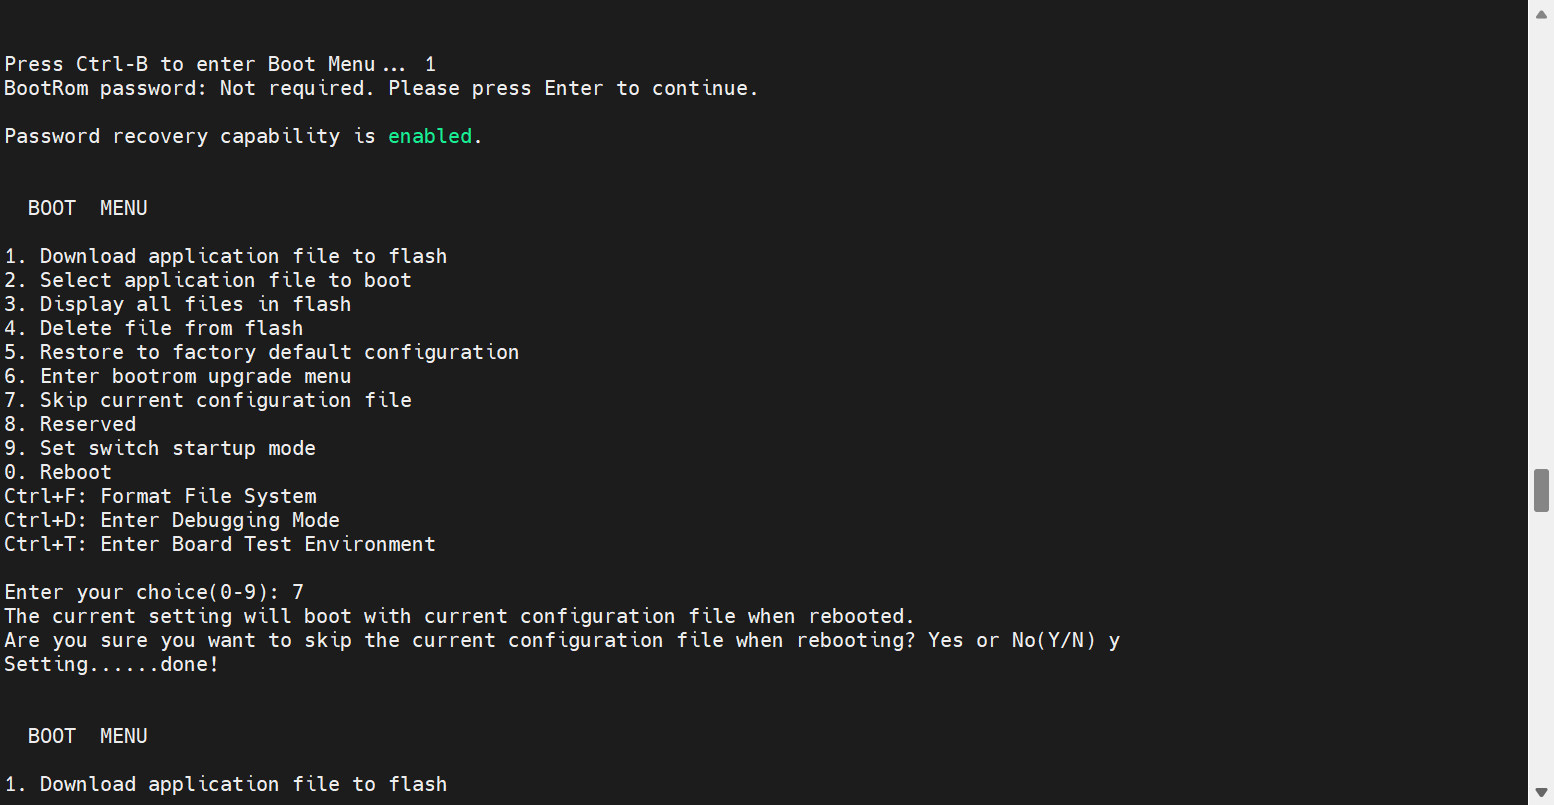Viewport: 1554px width, 805px height.
Task: Click "3. Display all files in flash"
Action: [x=178, y=304]
